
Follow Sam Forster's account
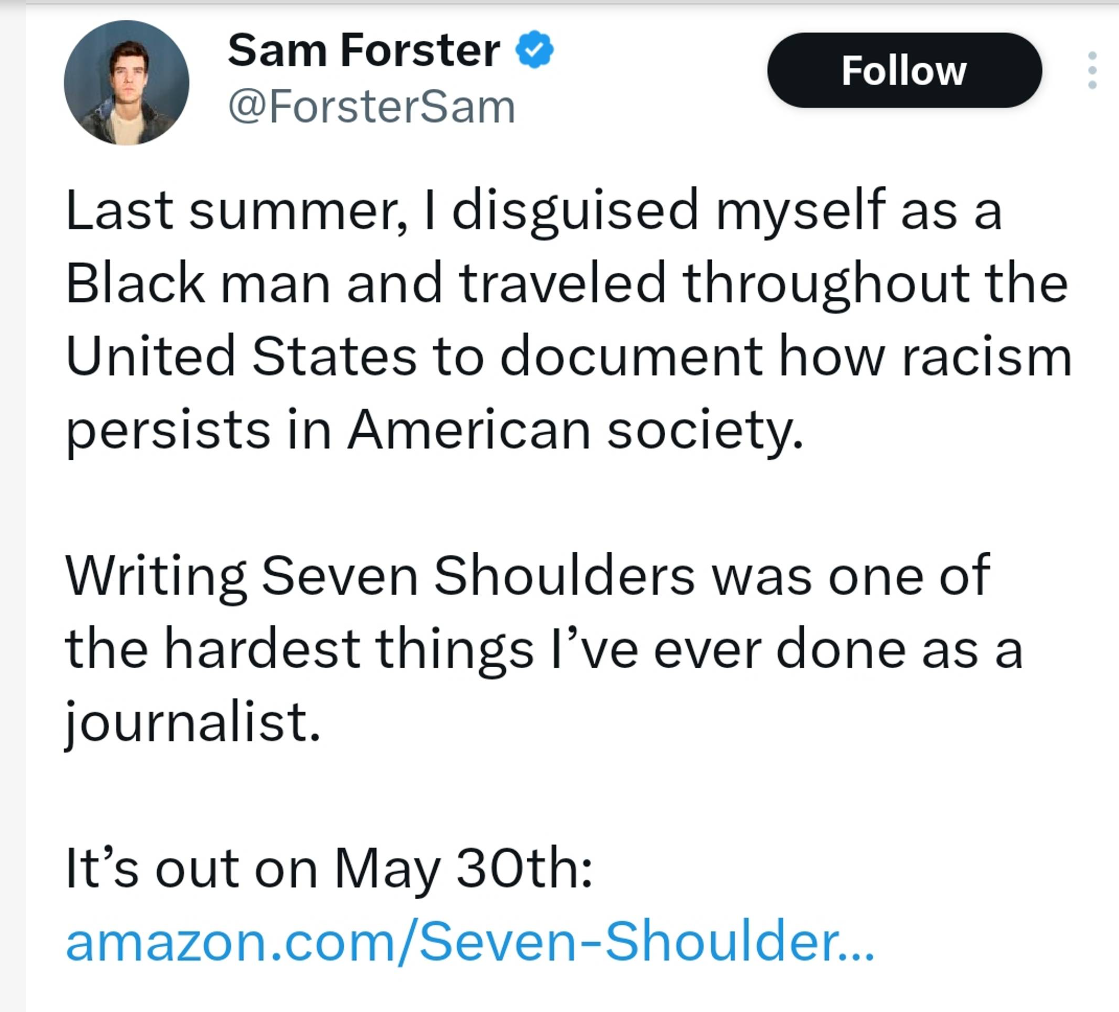pos(904,71)
